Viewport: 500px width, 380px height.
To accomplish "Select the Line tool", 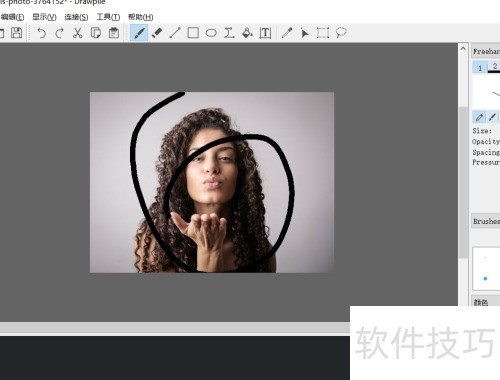I will (175, 33).
